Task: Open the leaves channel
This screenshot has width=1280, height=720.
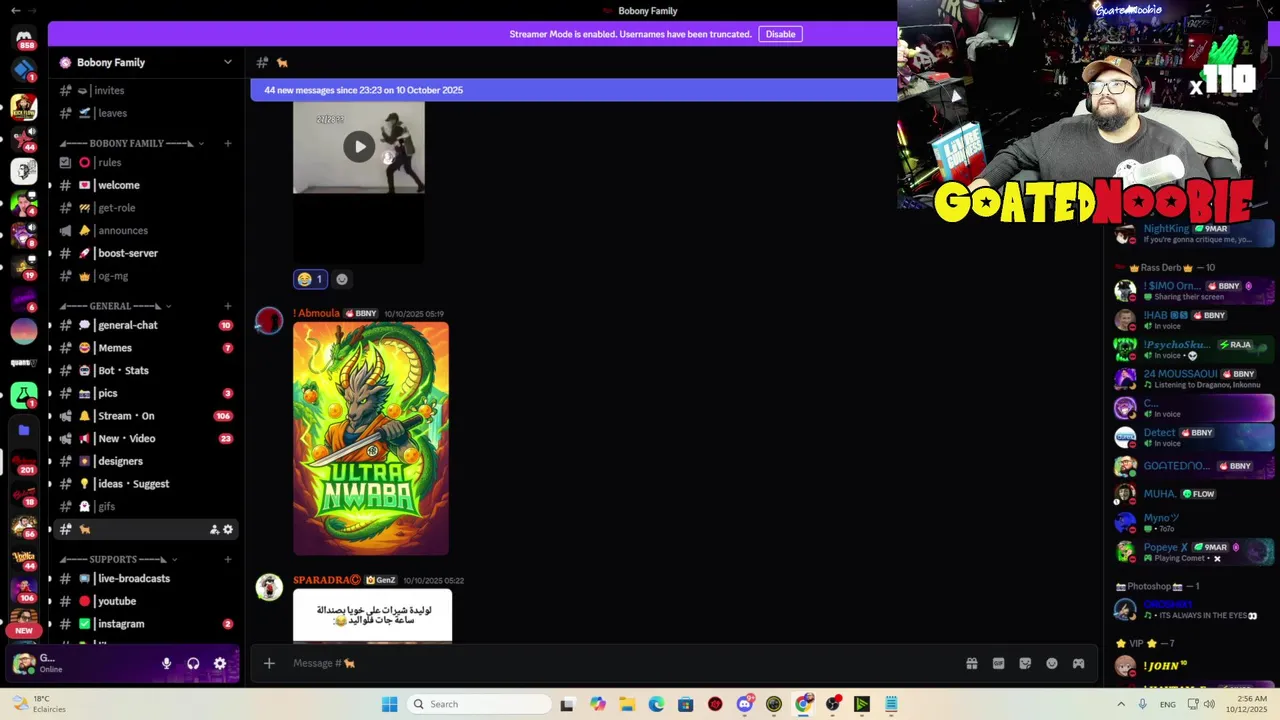Action: [146, 113]
